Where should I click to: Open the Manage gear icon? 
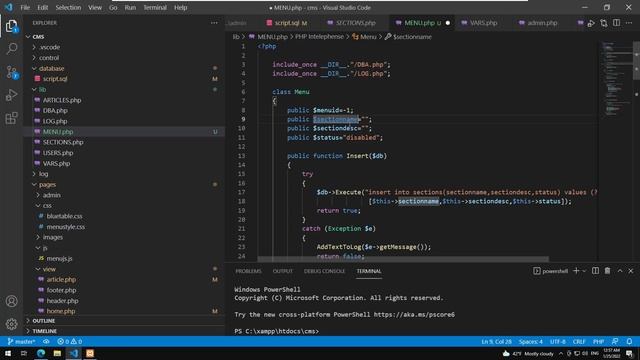(11, 324)
